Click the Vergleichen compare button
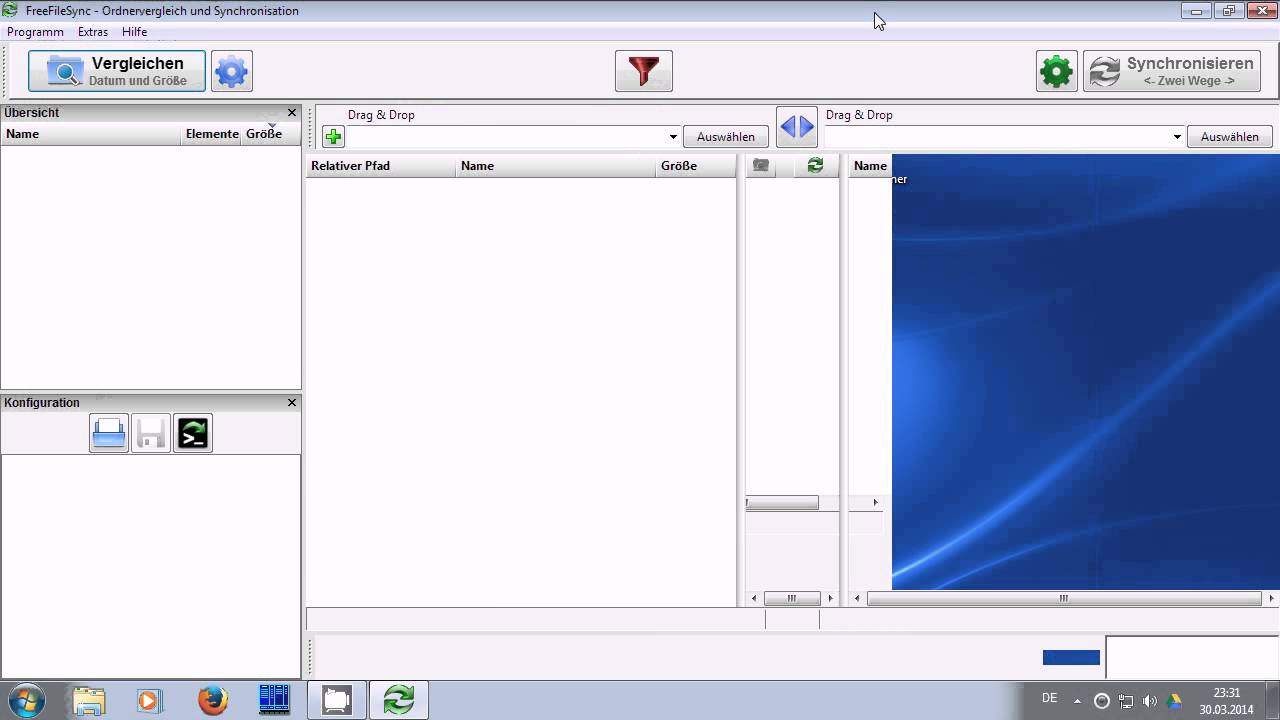Screen dimensions: 1280x720 coord(117,71)
